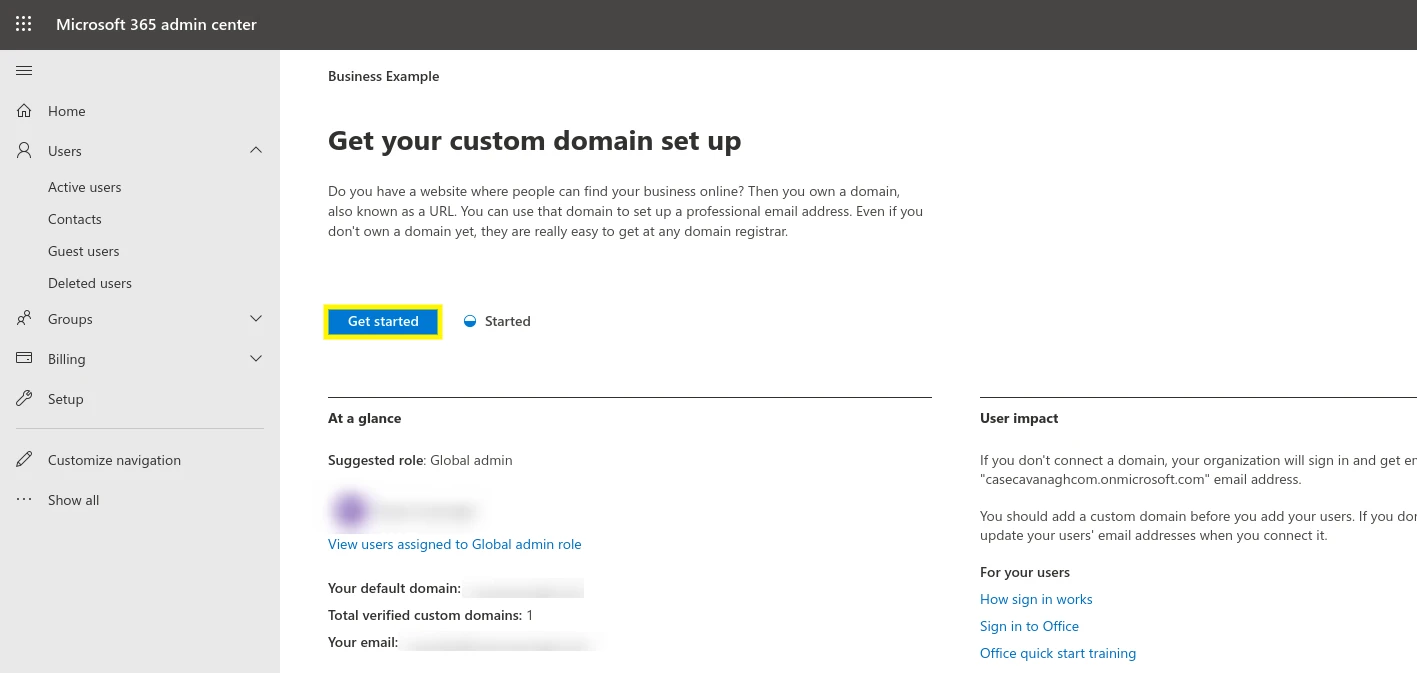This screenshot has height=673, width=1417.
Task: Click the Business Example breadcrumb text
Action: point(384,76)
